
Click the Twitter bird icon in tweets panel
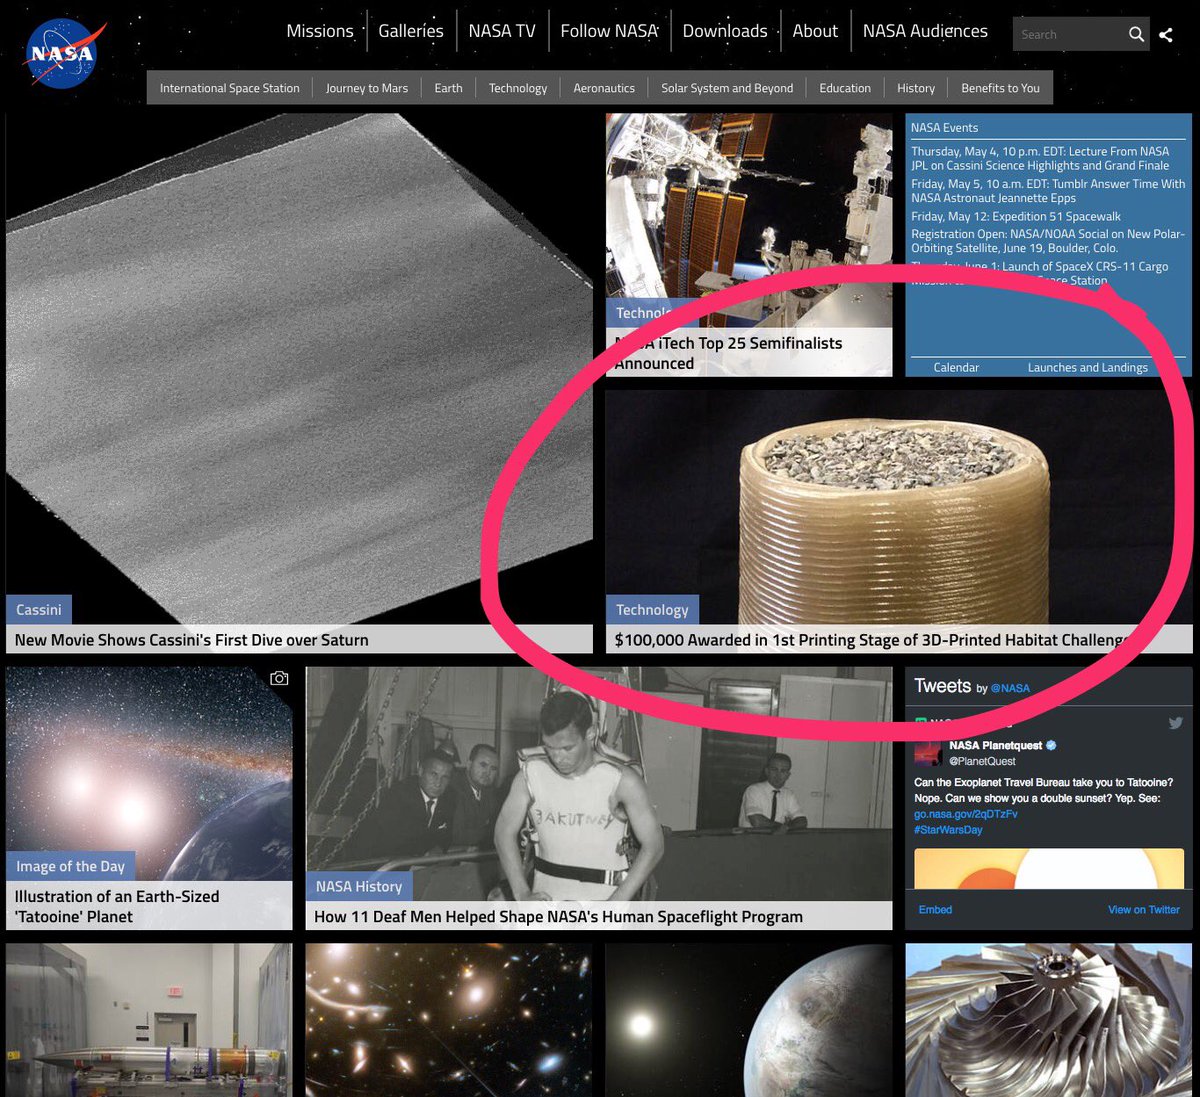pyautogui.click(x=1175, y=723)
